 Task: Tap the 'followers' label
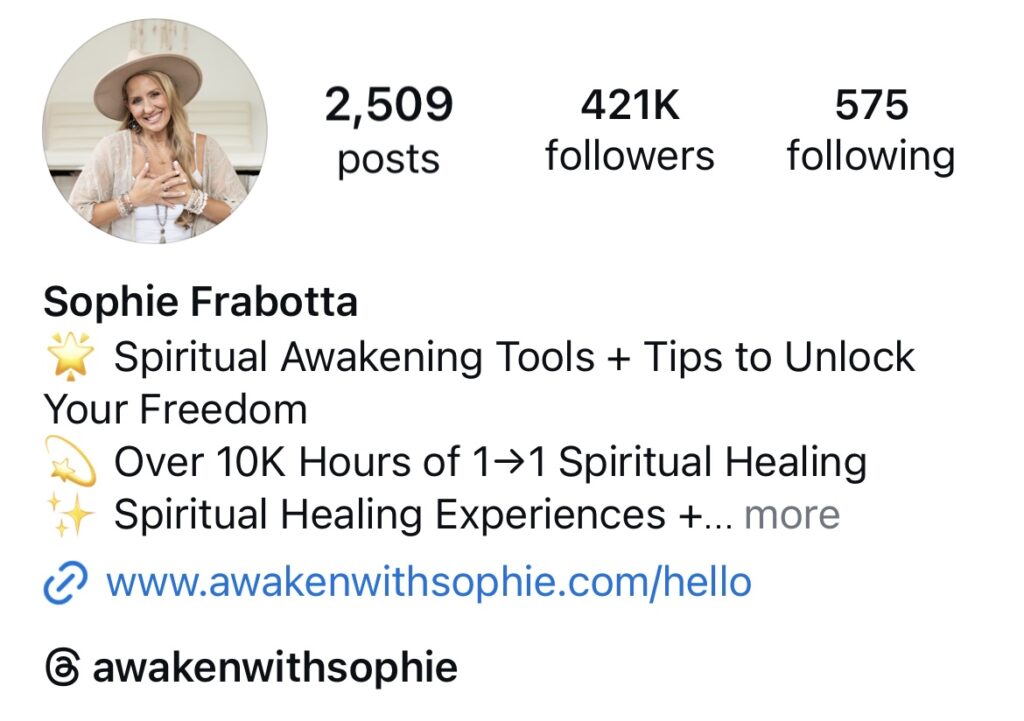[630, 157]
